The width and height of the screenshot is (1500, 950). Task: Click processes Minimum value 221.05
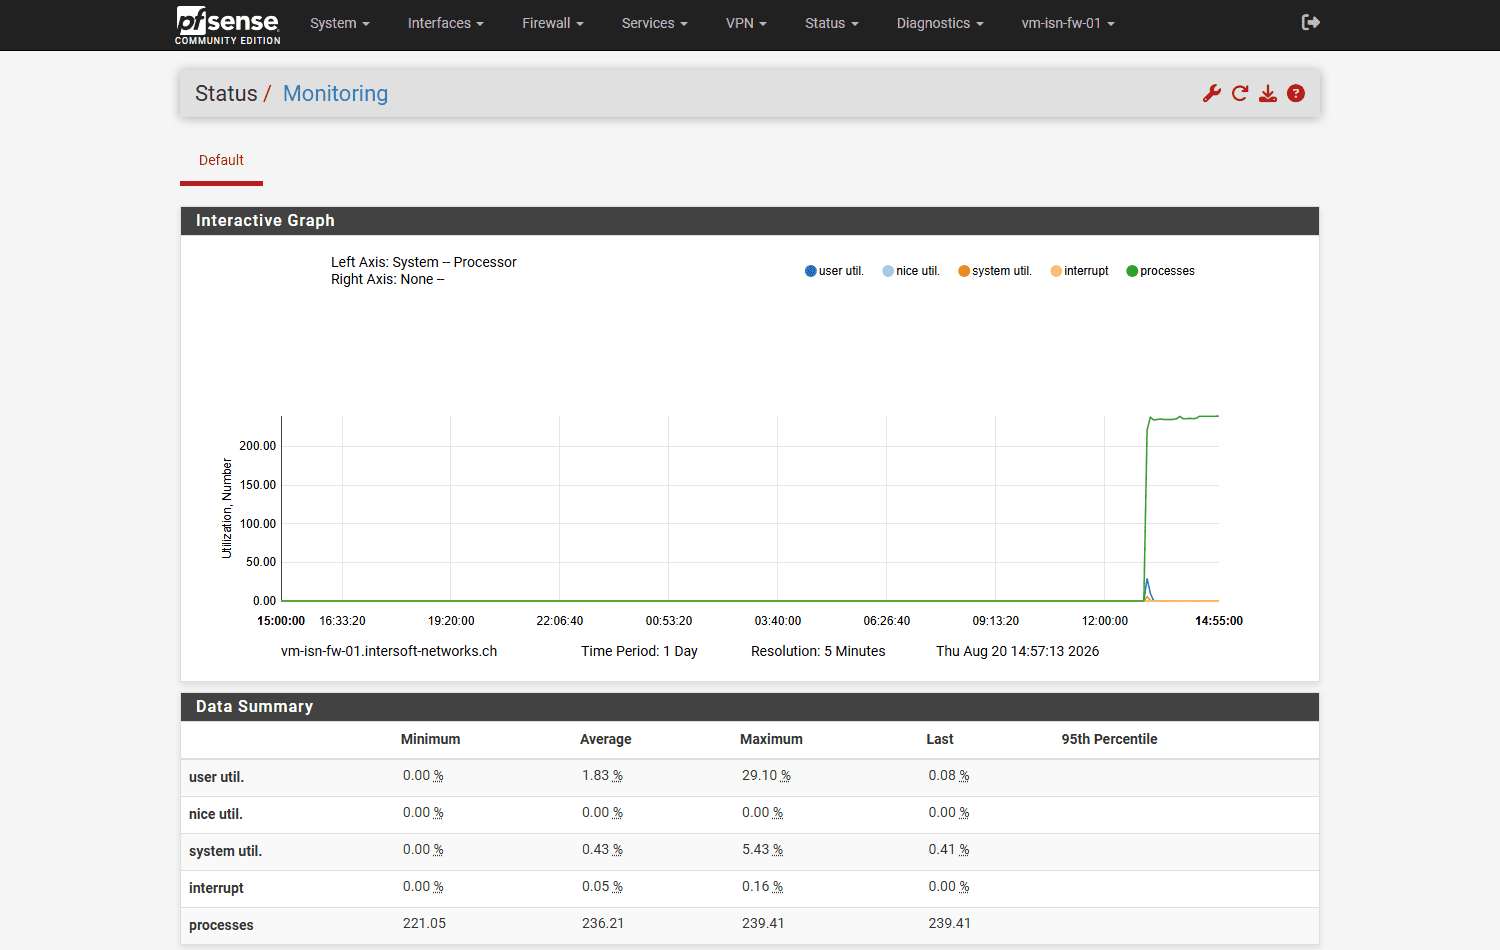tap(424, 923)
